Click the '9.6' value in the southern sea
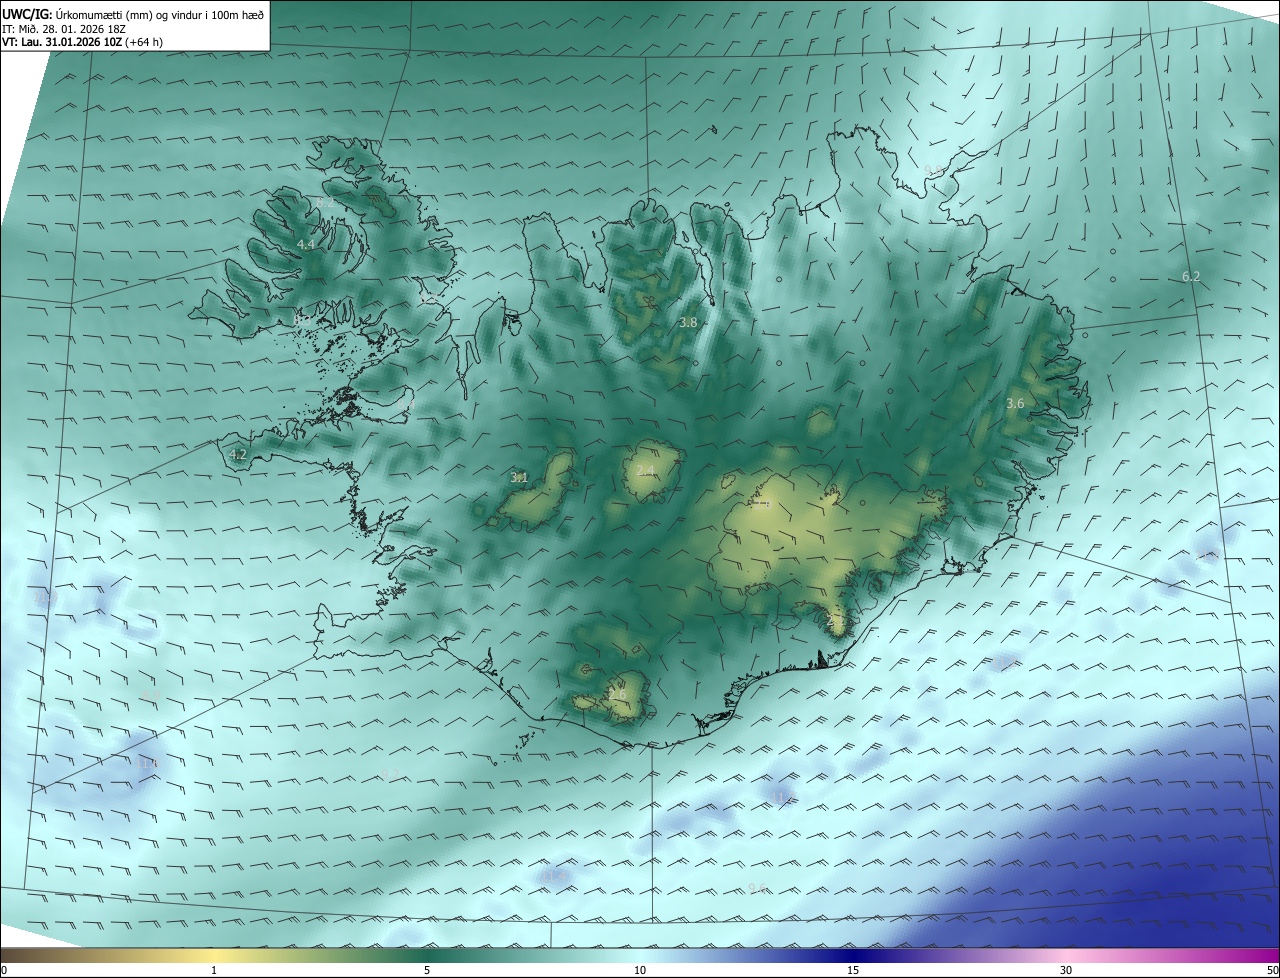This screenshot has width=1280, height=978. [x=757, y=888]
